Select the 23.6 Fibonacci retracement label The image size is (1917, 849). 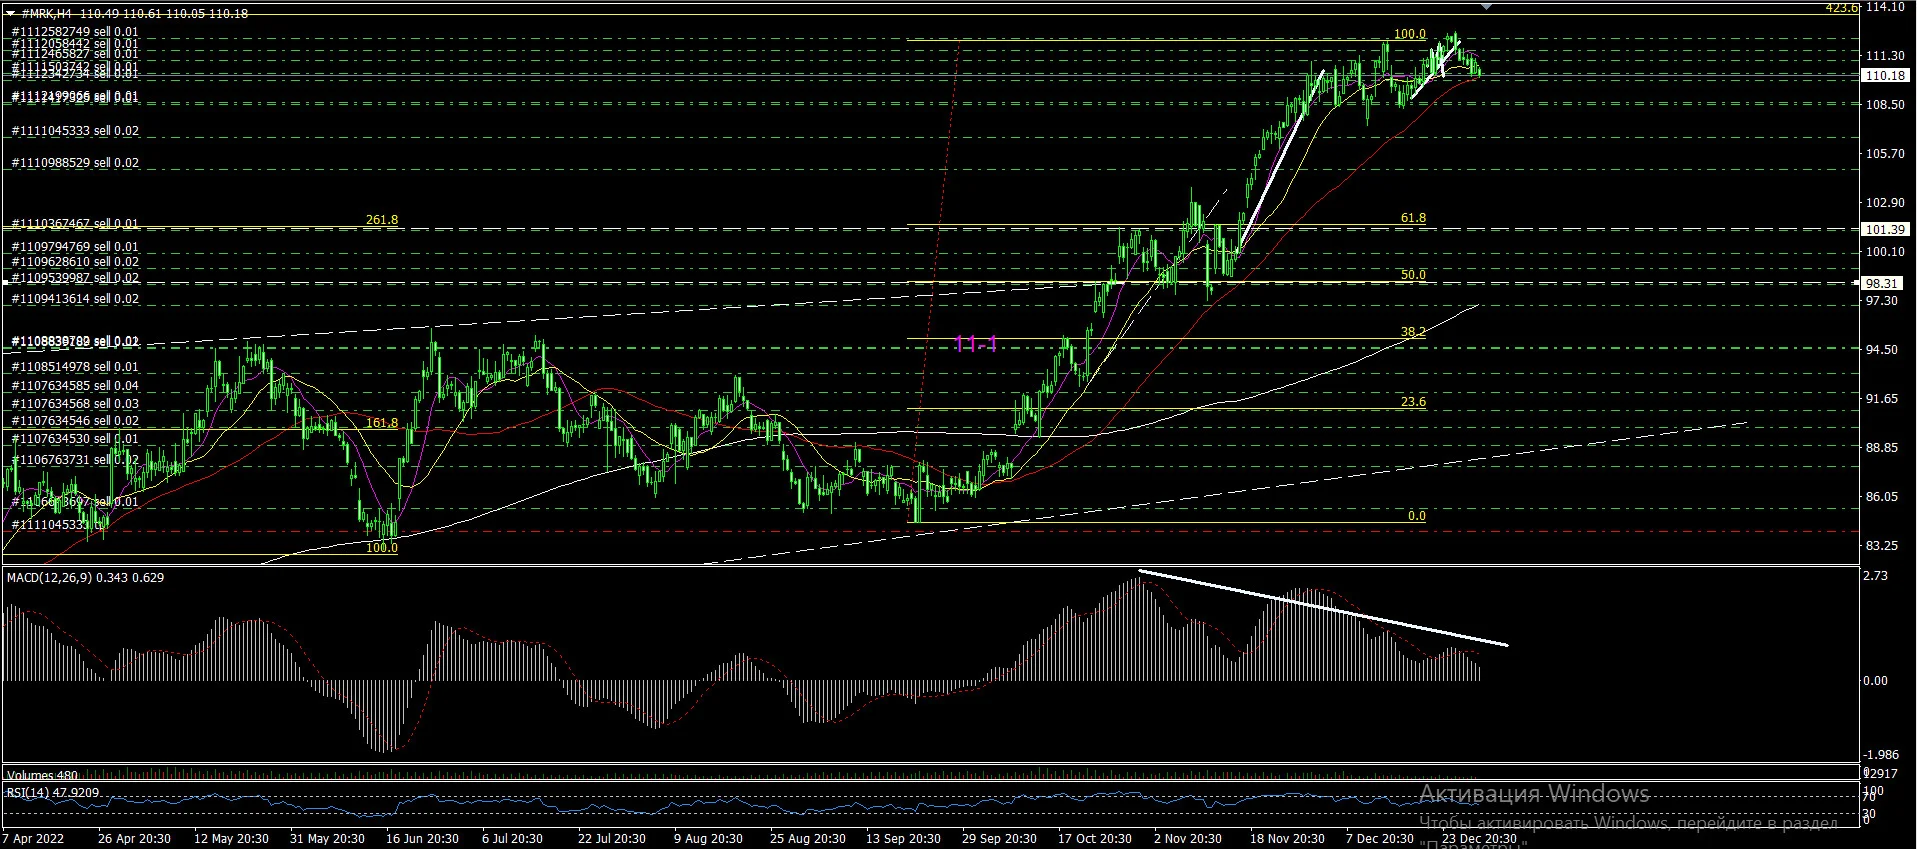coord(1413,402)
